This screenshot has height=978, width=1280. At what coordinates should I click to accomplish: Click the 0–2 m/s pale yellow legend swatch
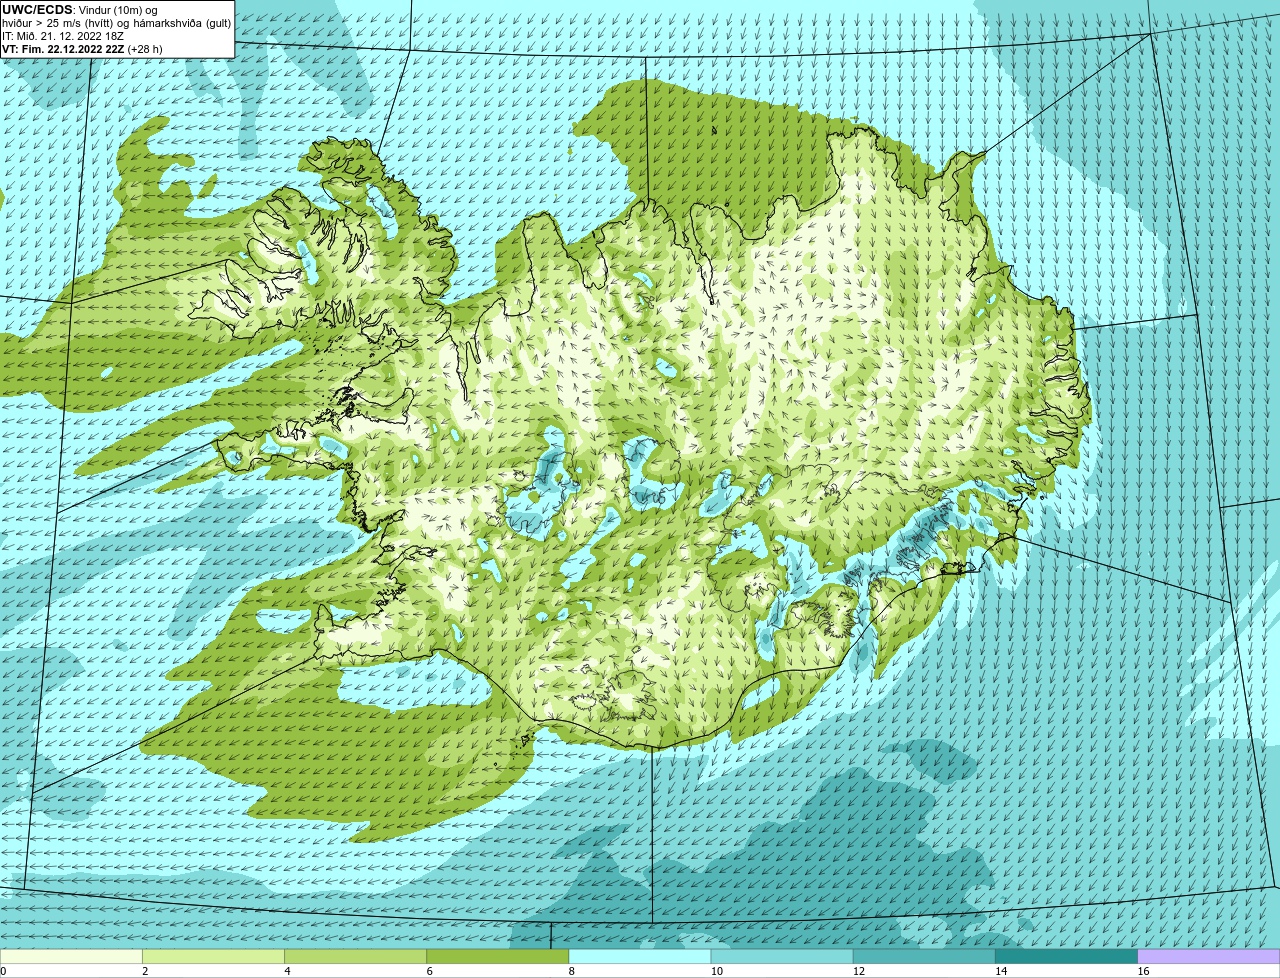pos(71,956)
